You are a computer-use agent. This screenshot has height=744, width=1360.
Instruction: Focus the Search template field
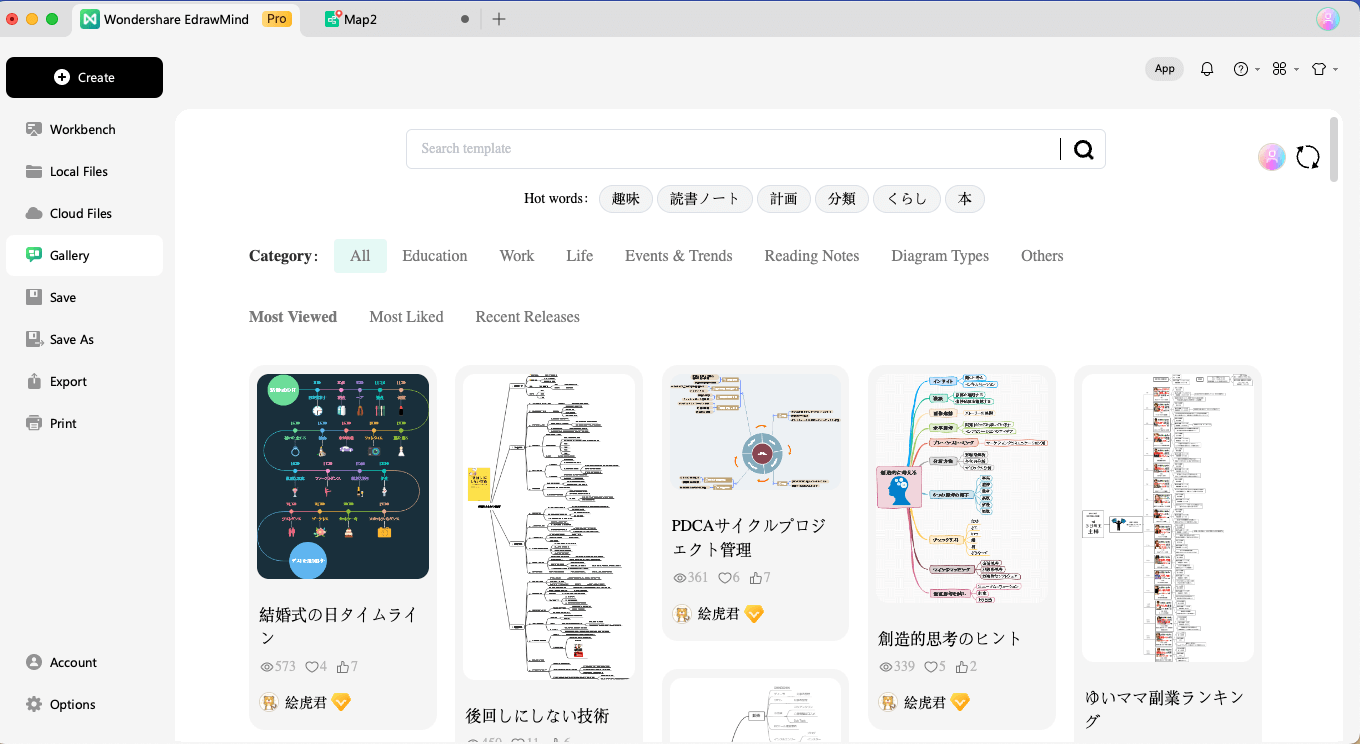[x=733, y=149]
